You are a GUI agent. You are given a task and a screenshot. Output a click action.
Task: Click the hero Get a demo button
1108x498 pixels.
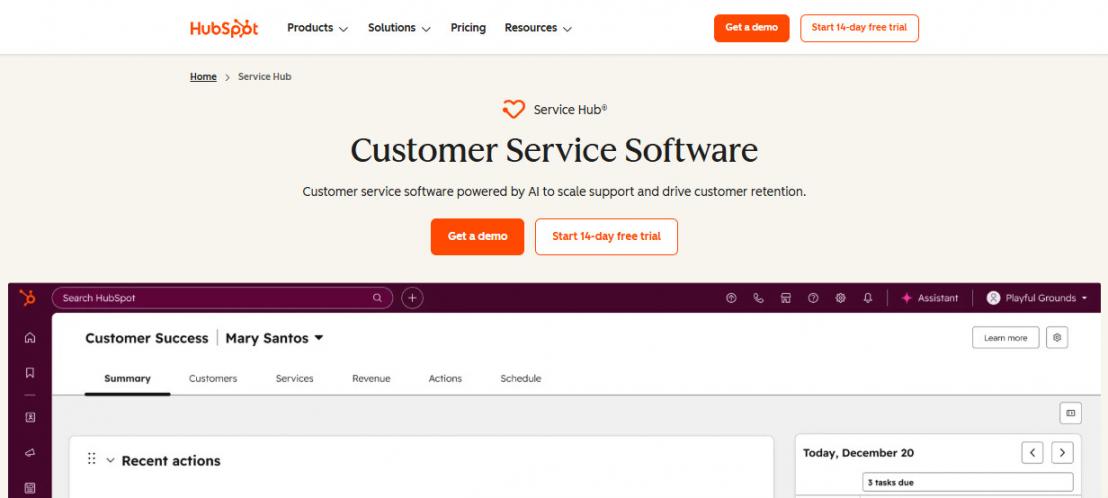pyautogui.click(x=478, y=237)
